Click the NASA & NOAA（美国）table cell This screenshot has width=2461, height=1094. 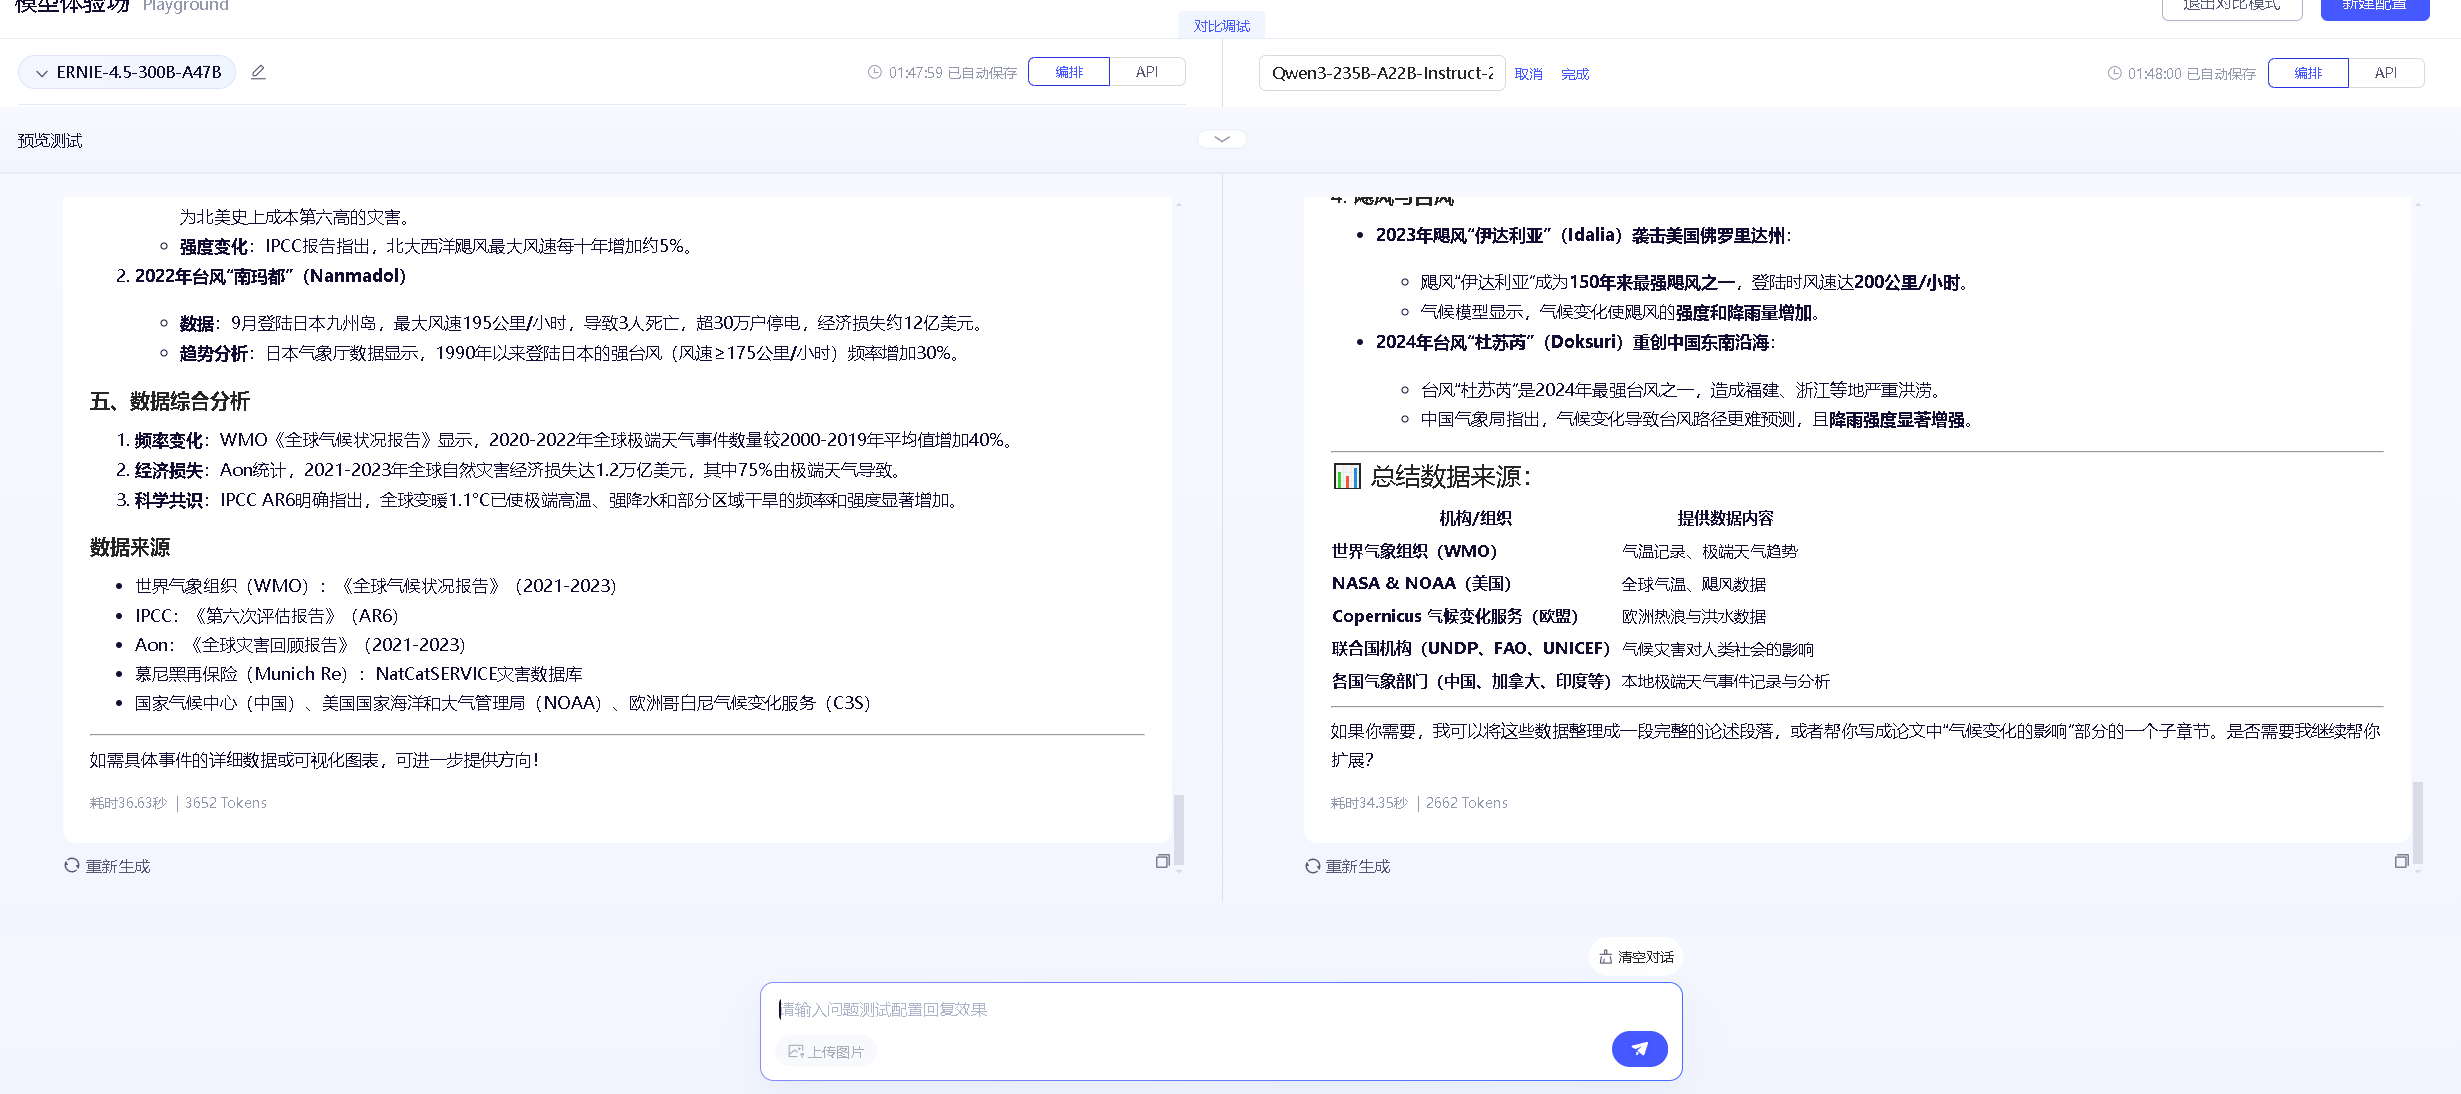tap(1421, 583)
